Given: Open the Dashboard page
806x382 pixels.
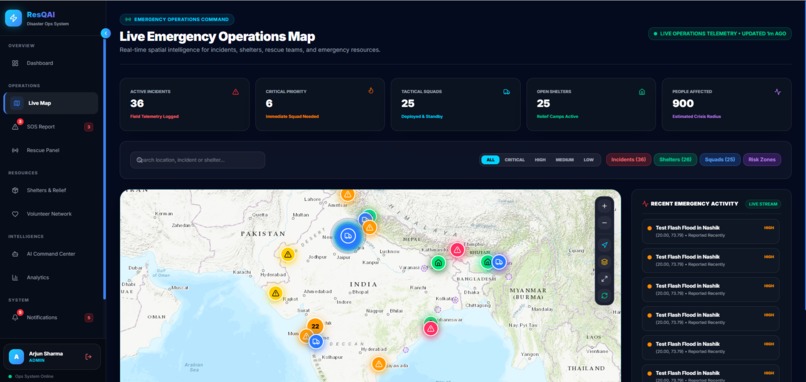Looking at the screenshot, I should (50, 63).
